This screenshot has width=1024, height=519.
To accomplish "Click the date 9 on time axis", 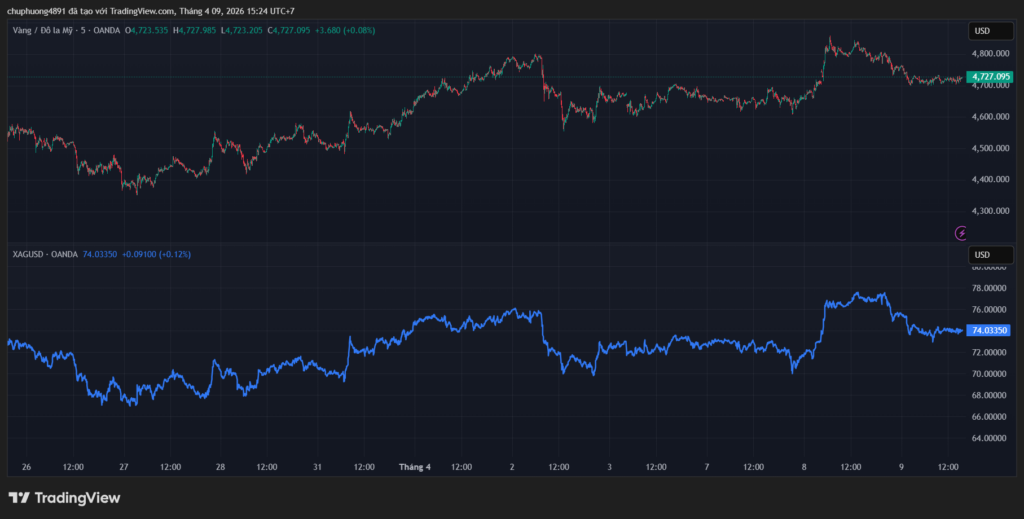I will point(901,467).
